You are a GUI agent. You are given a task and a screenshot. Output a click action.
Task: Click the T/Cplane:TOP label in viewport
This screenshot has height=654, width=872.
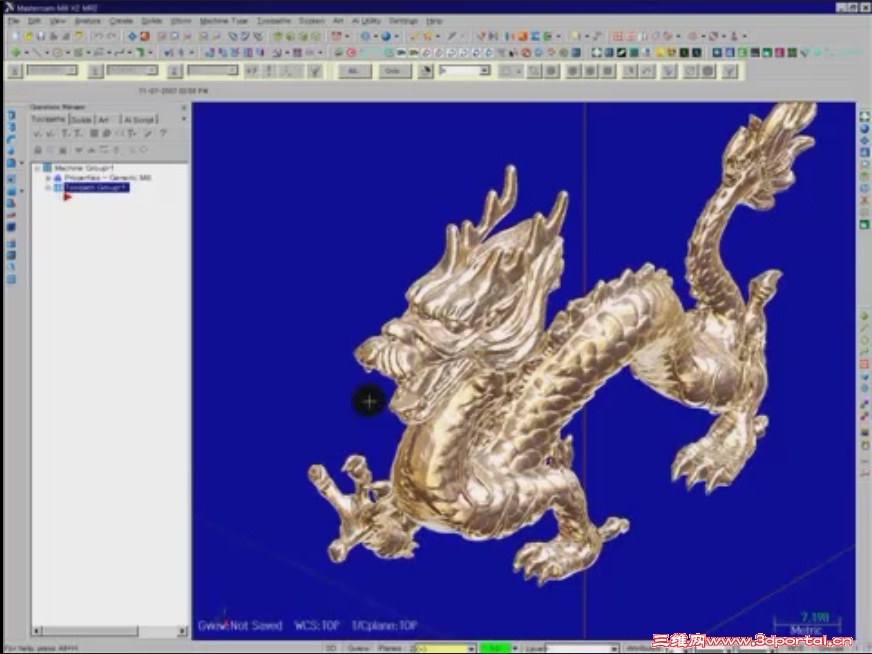pyautogui.click(x=384, y=625)
